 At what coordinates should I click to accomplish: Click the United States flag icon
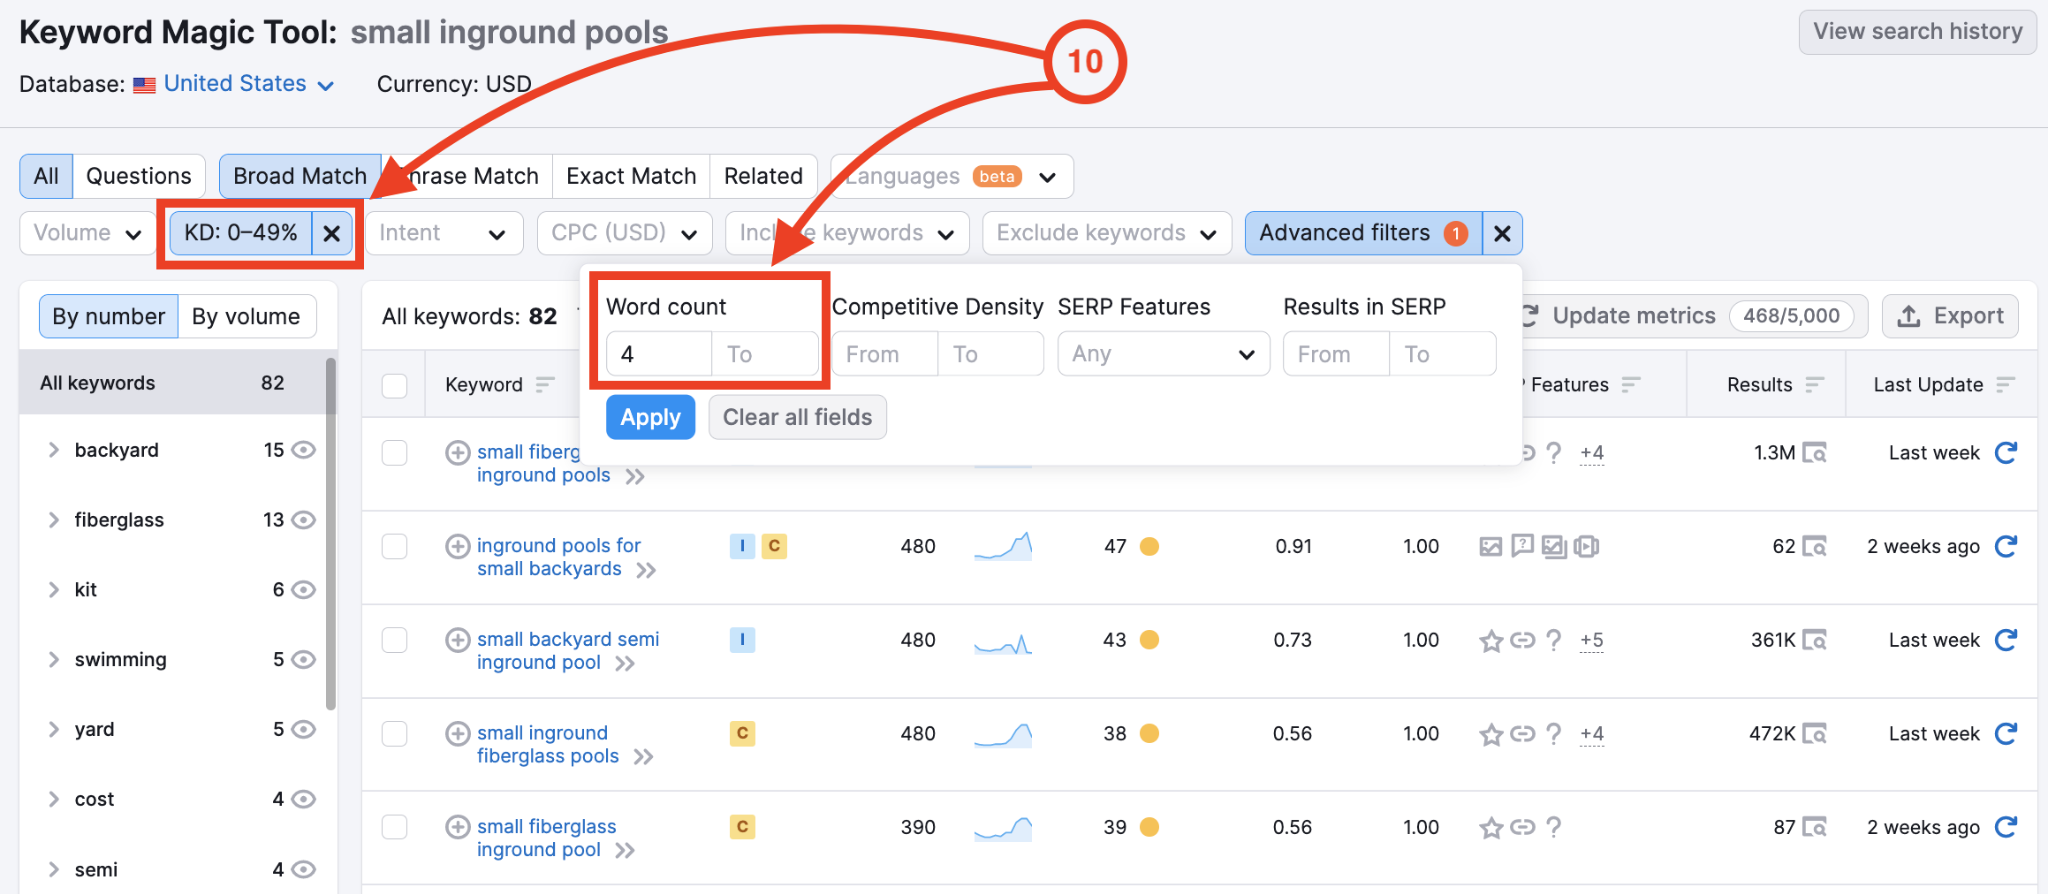144,85
